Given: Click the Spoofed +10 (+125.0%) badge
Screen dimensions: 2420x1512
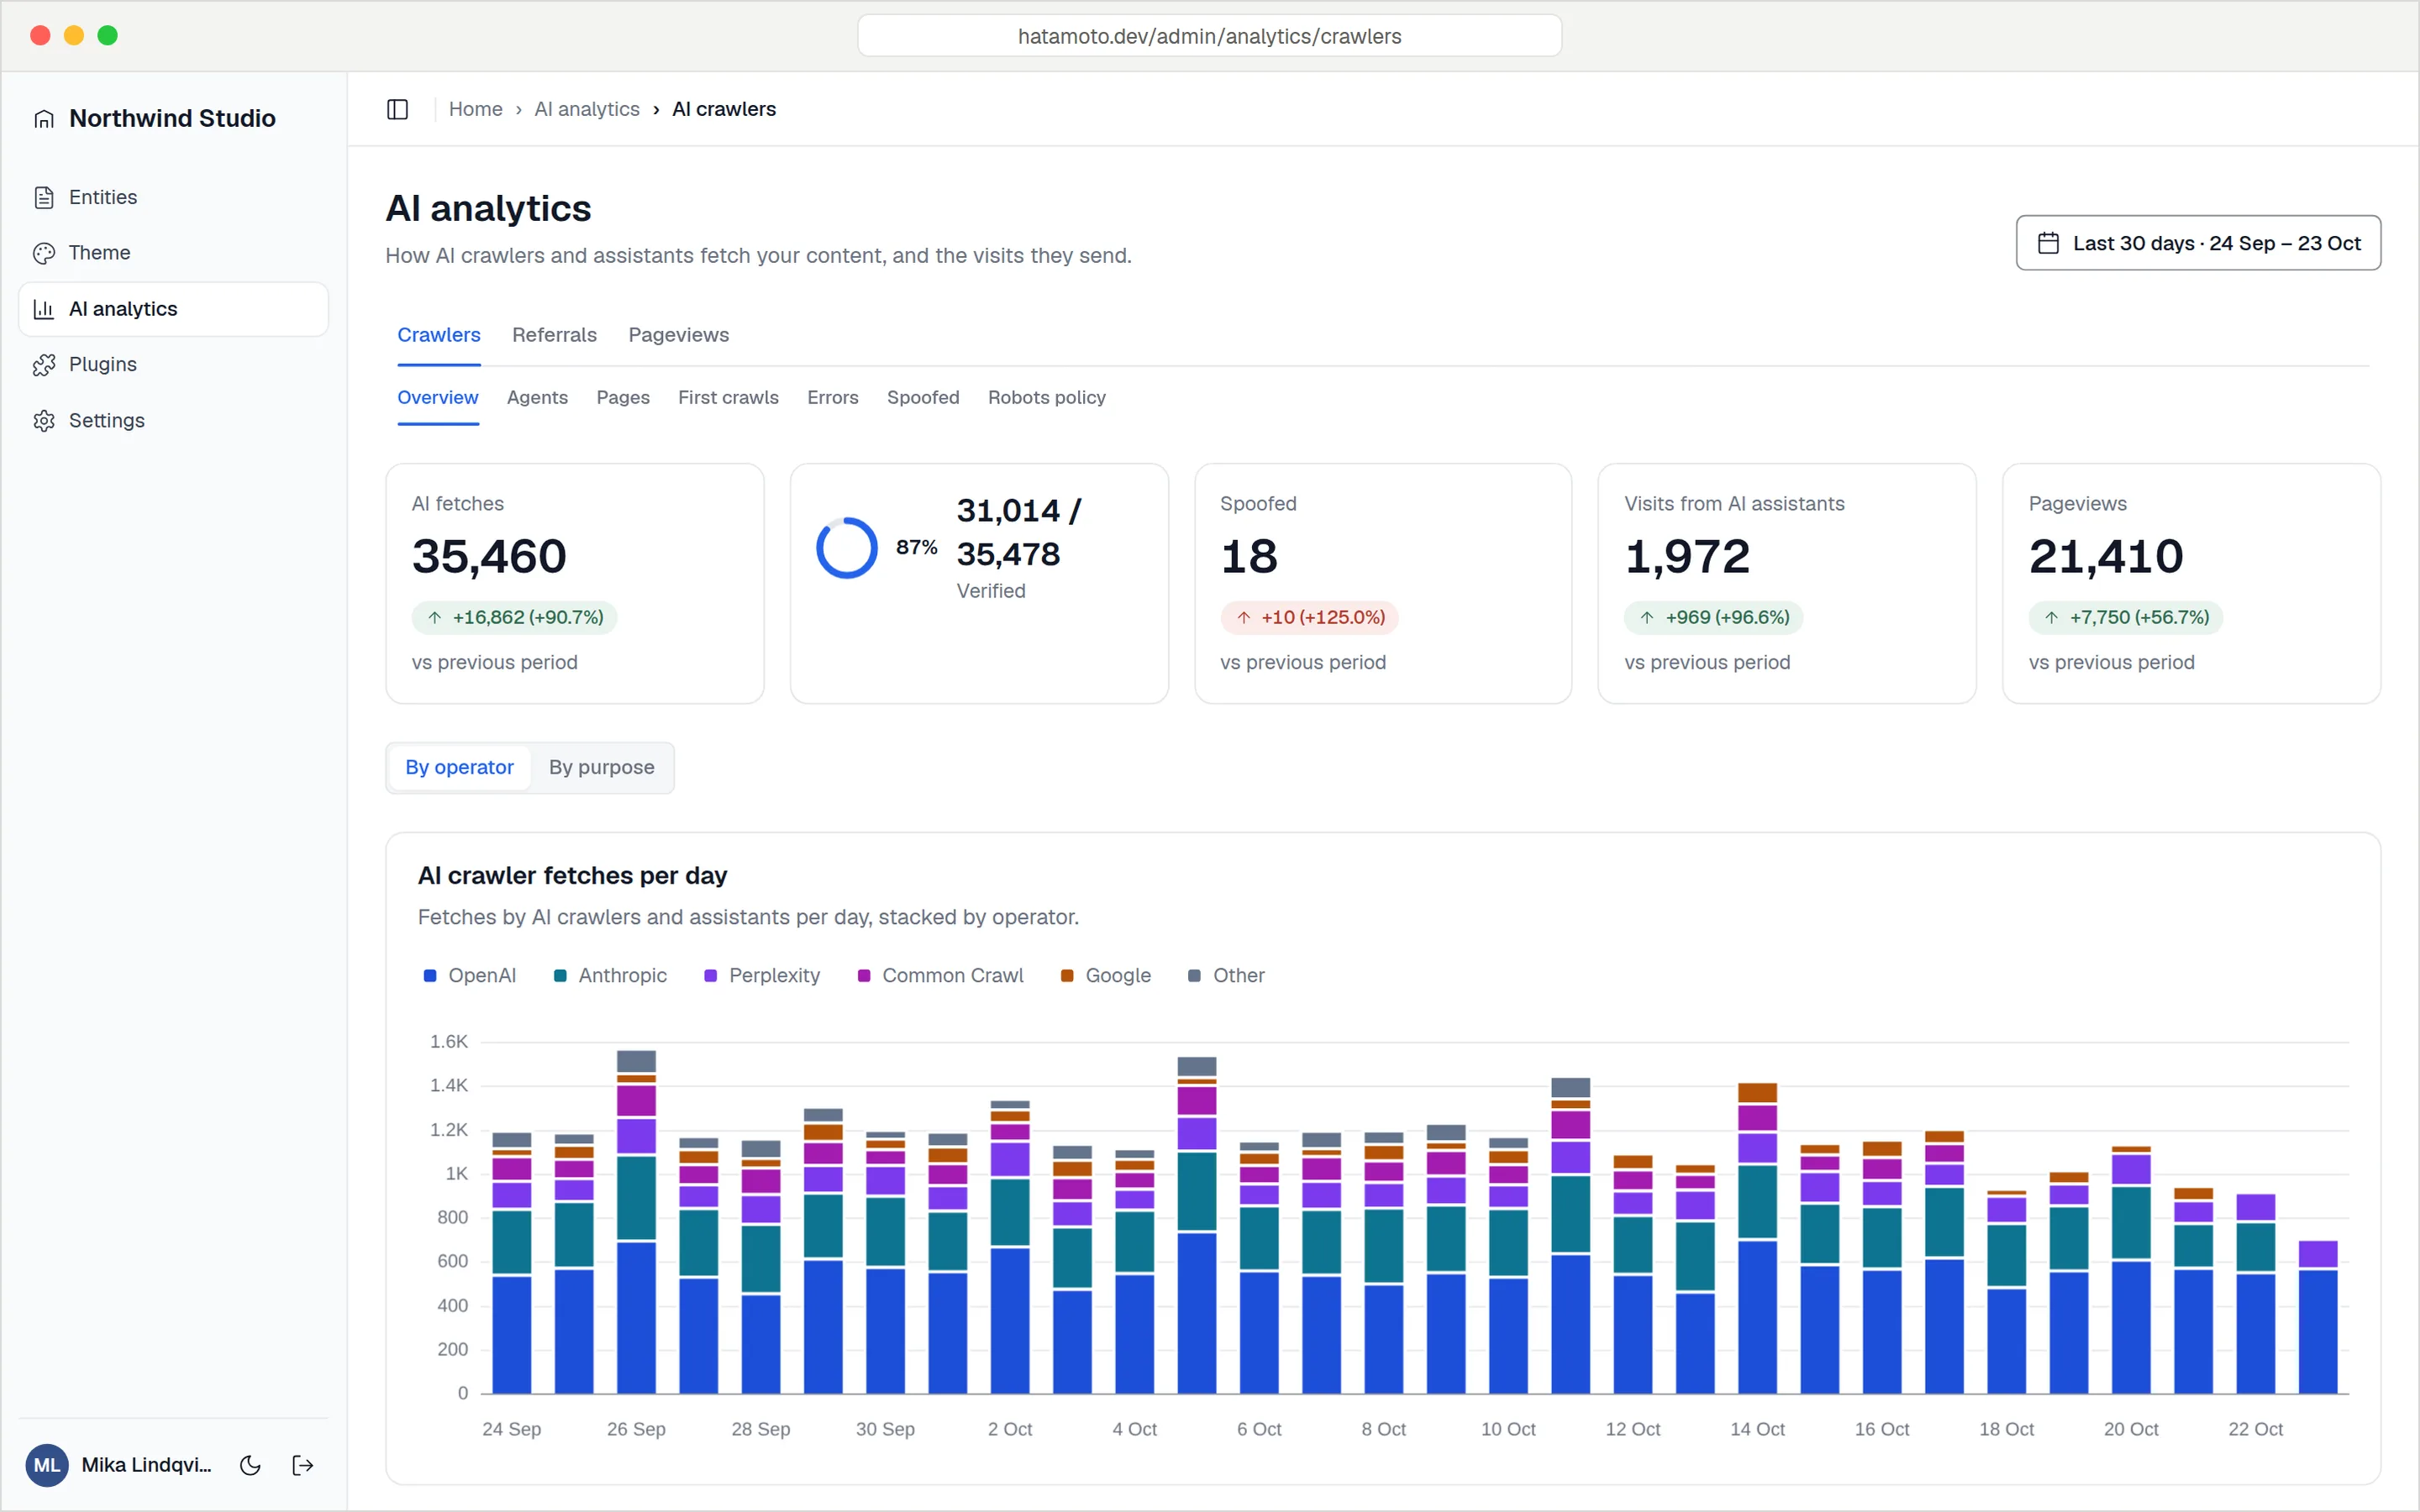Looking at the screenshot, I should (x=1310, y=618).
